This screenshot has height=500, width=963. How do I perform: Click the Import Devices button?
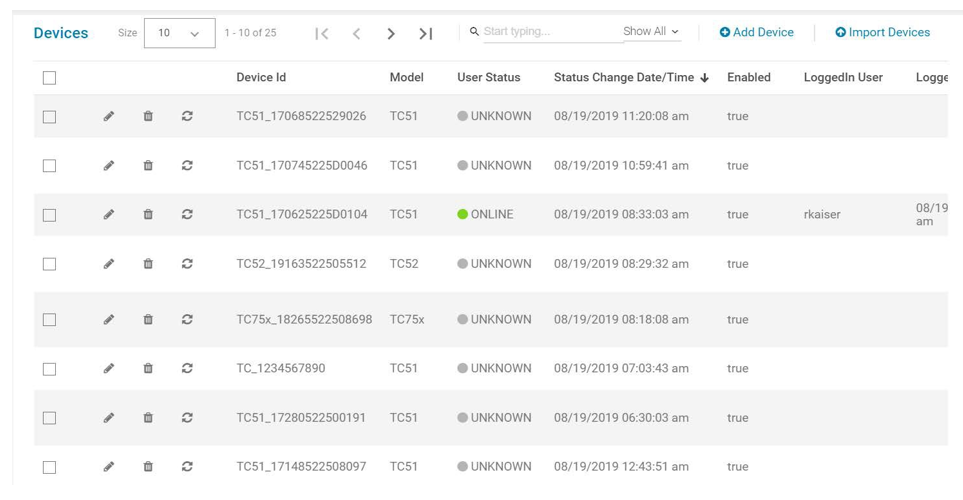point(882,32)
